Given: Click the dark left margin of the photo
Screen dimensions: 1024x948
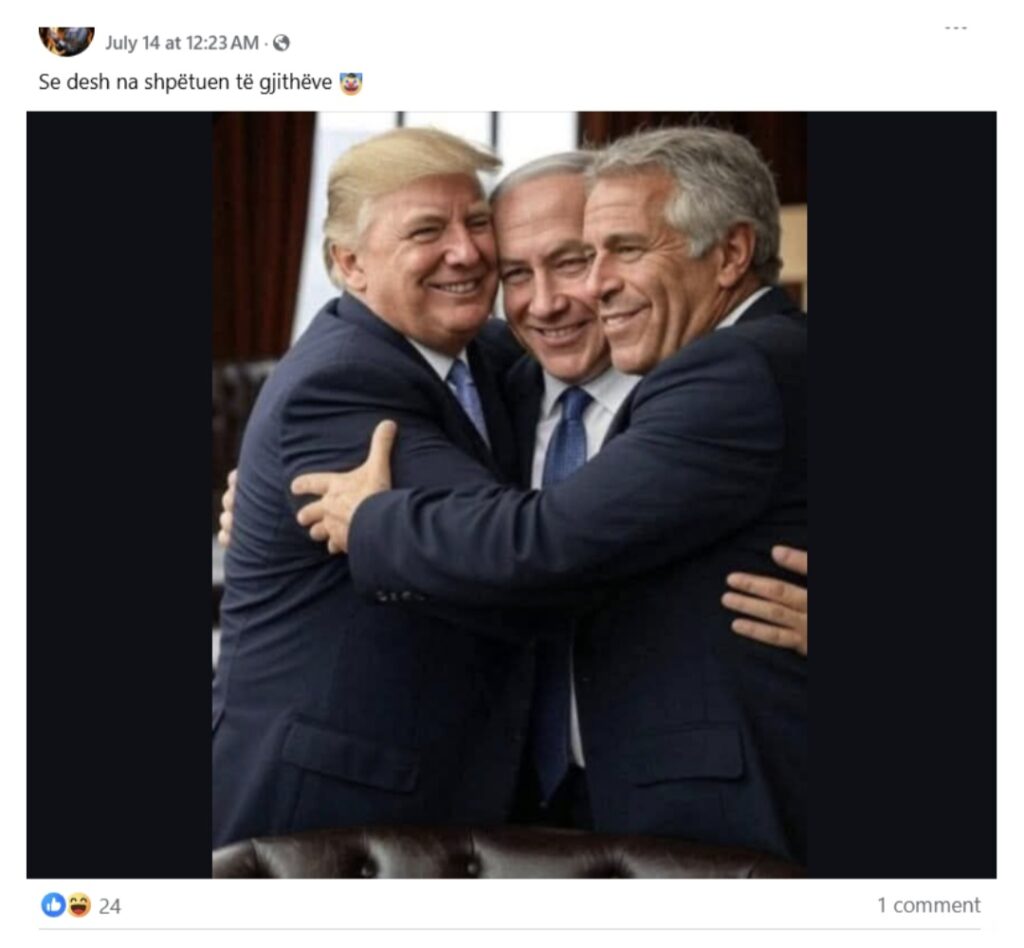Looking at the screenshot, I should coord(119,494).
